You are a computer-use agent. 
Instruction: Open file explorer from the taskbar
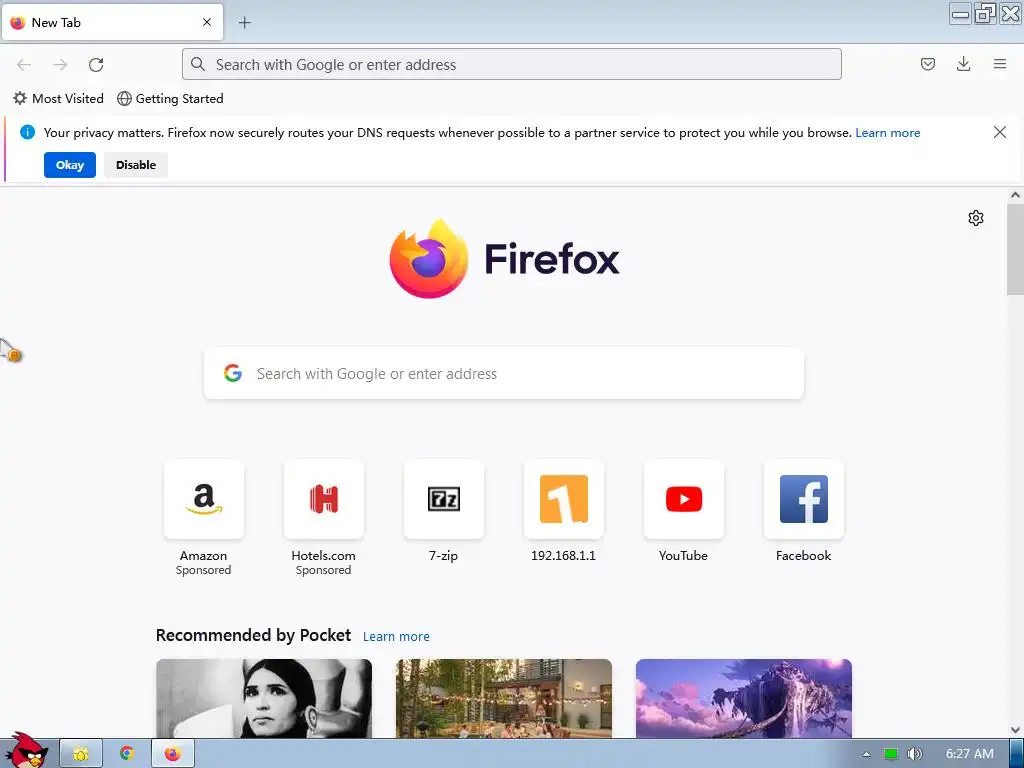click(81, 754)
